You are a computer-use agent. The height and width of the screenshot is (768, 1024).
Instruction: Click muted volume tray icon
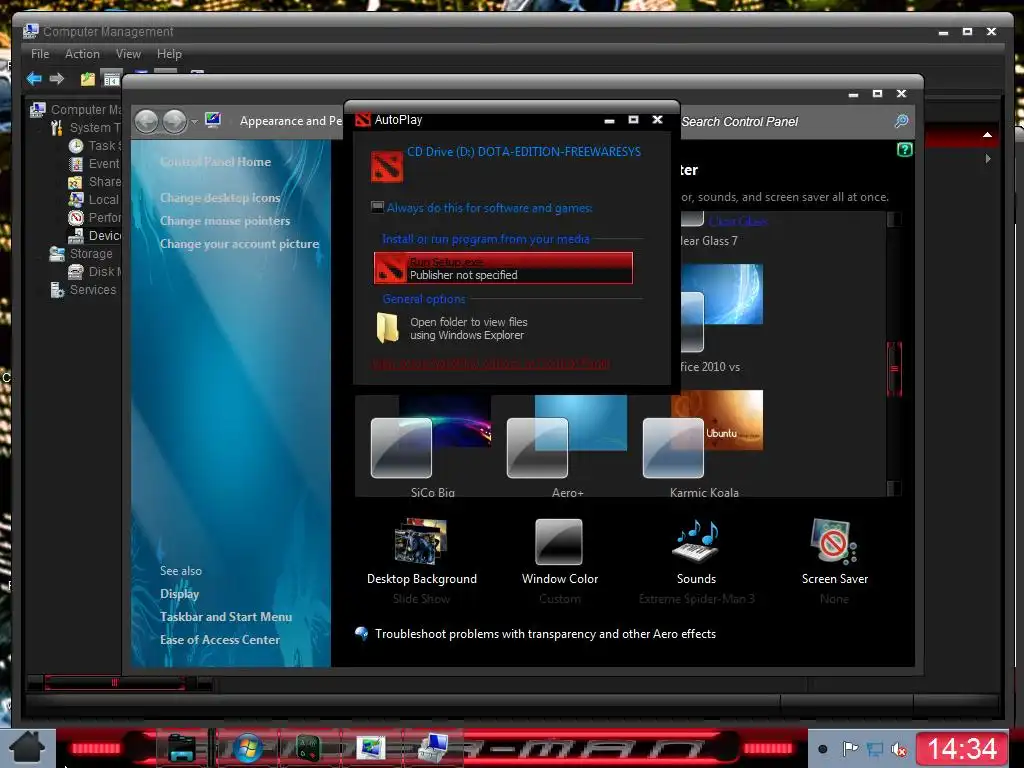click(899, 749)
